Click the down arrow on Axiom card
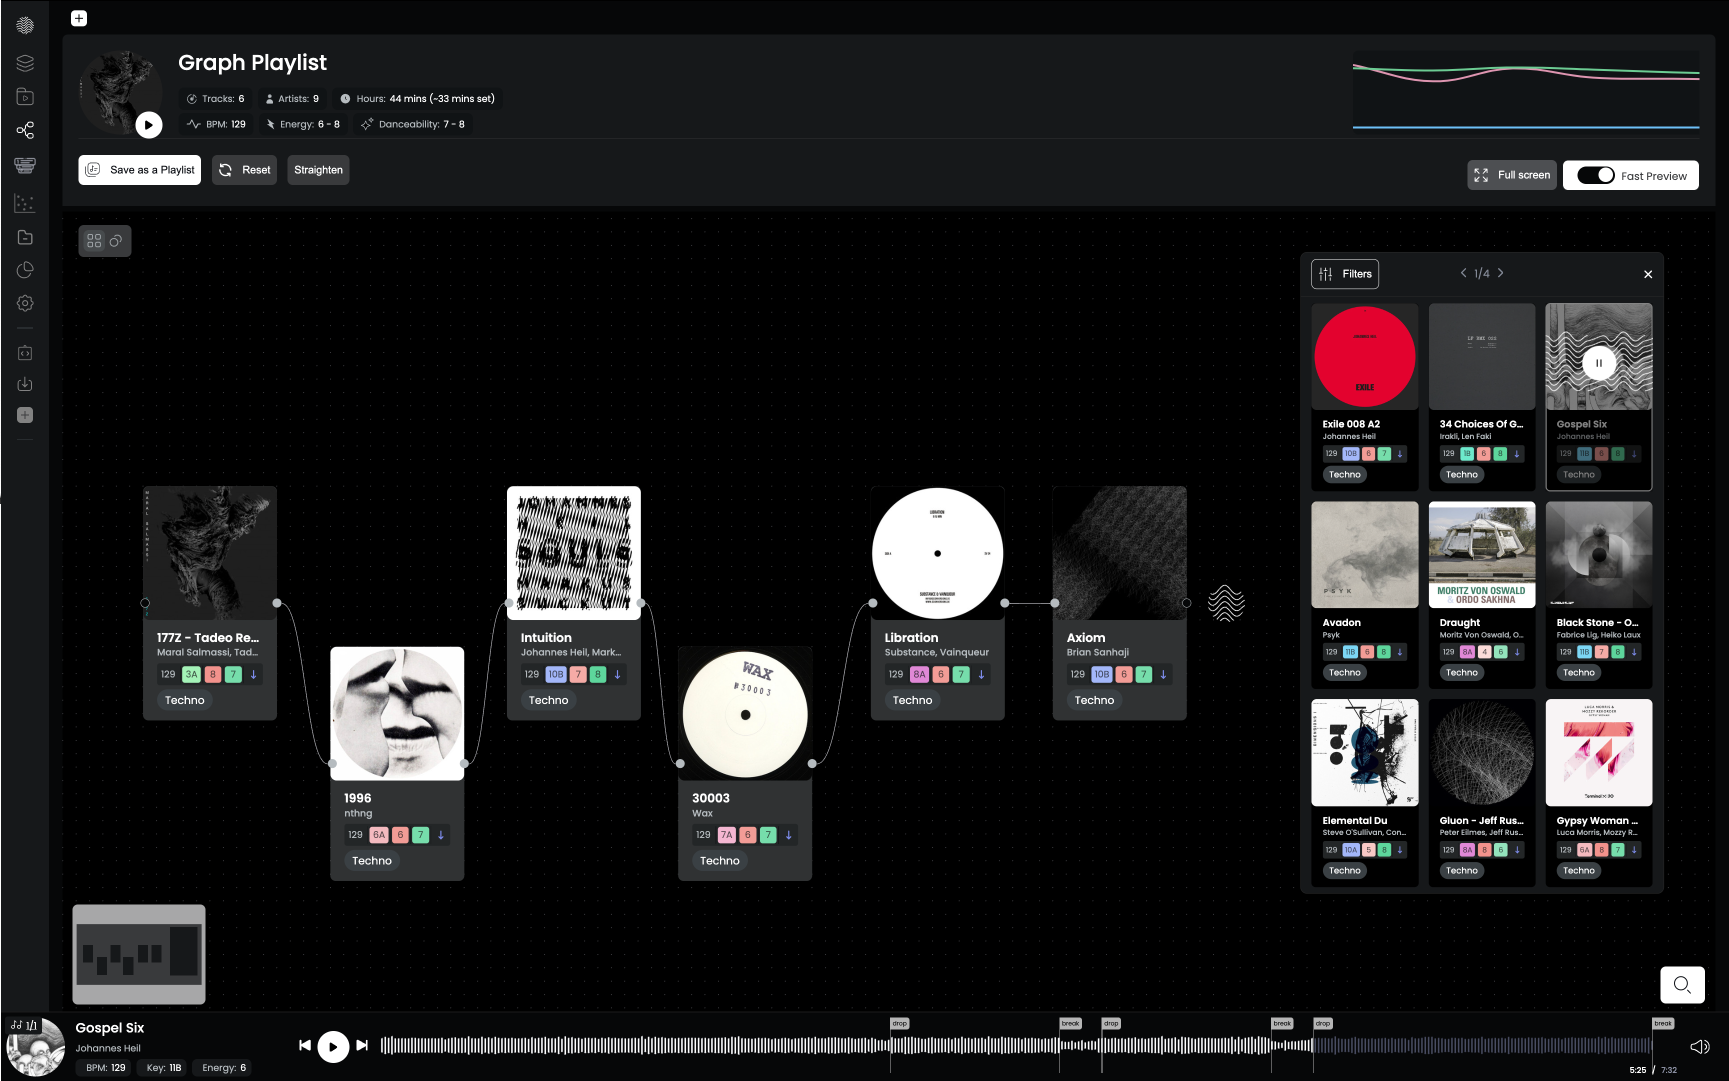Screen dimensions: 1729x1081 [x=1164, y=675]
